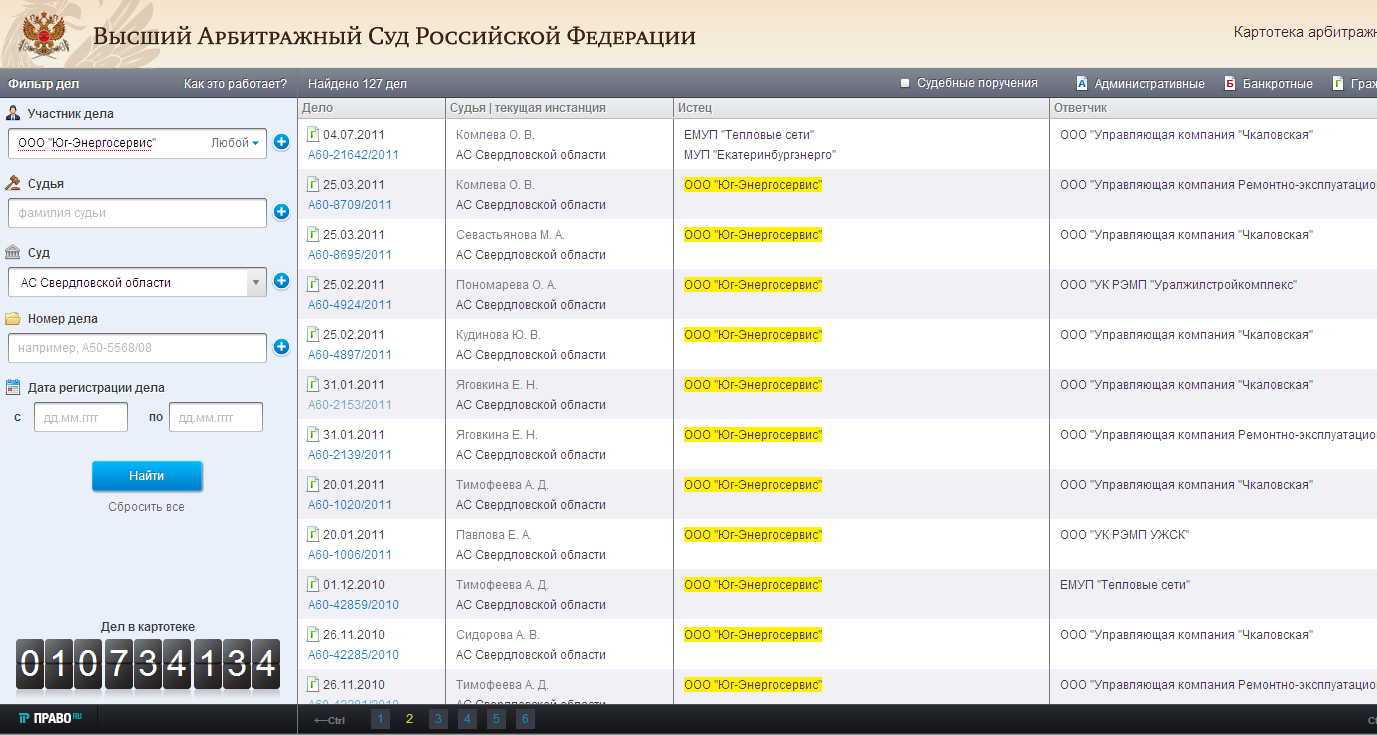1377x735 pixels.
Task: Click the coat of arms logo
Action: 43,34
